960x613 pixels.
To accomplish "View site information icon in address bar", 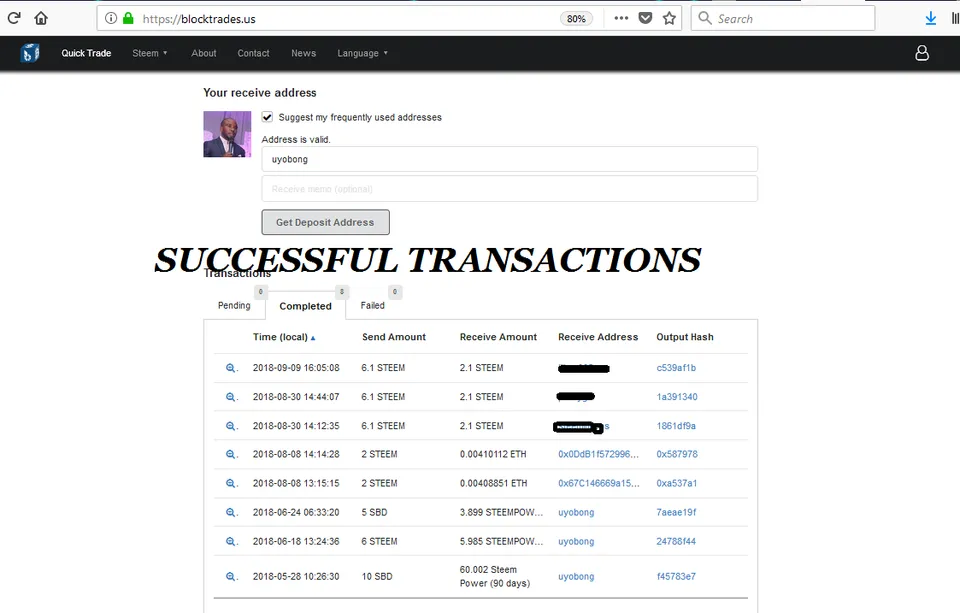I will click(111, 18).
